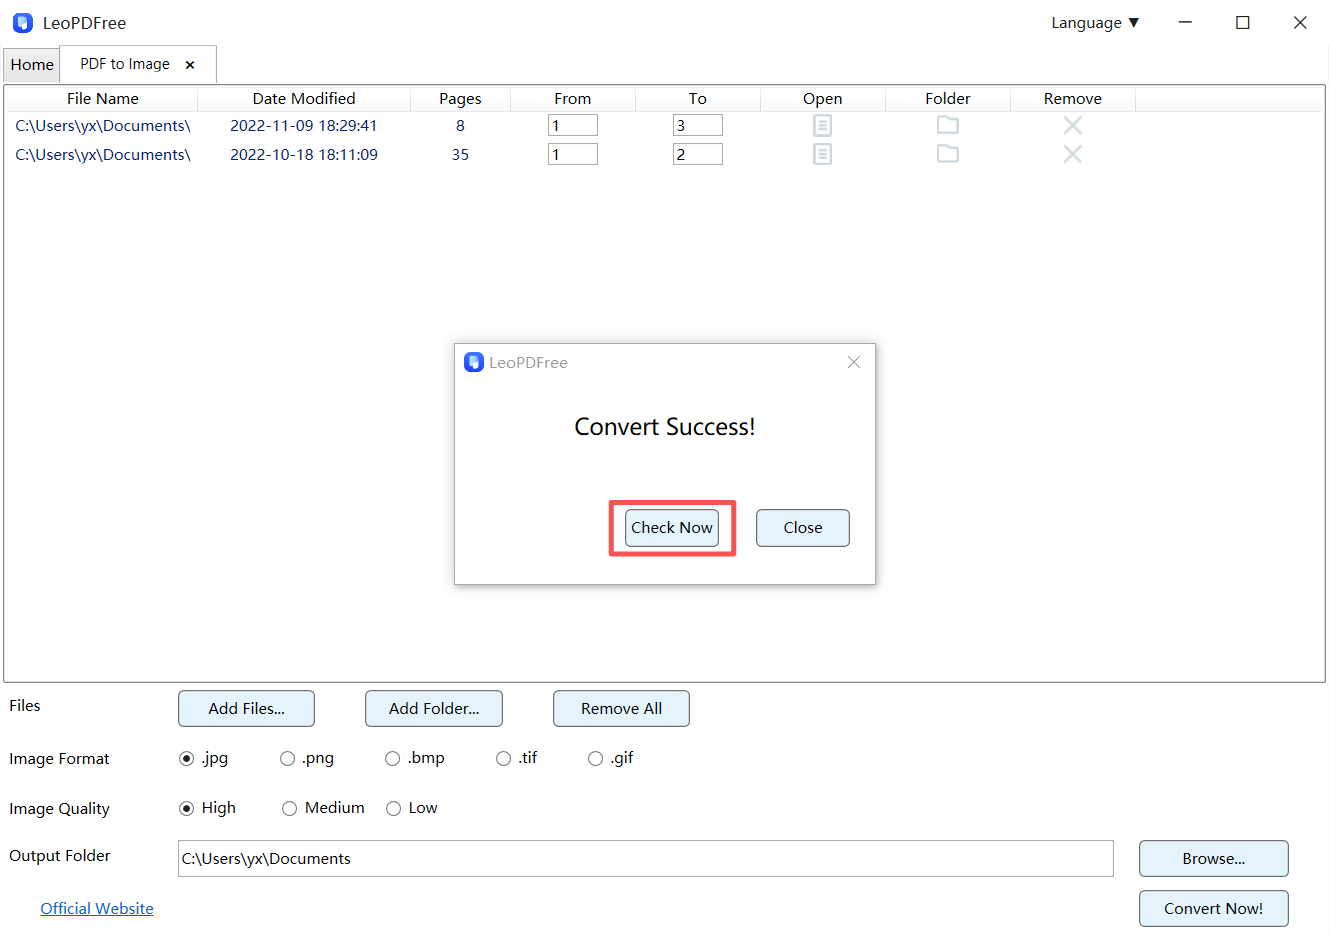Minimize the LeoPDFree window

click(1185, 22)
